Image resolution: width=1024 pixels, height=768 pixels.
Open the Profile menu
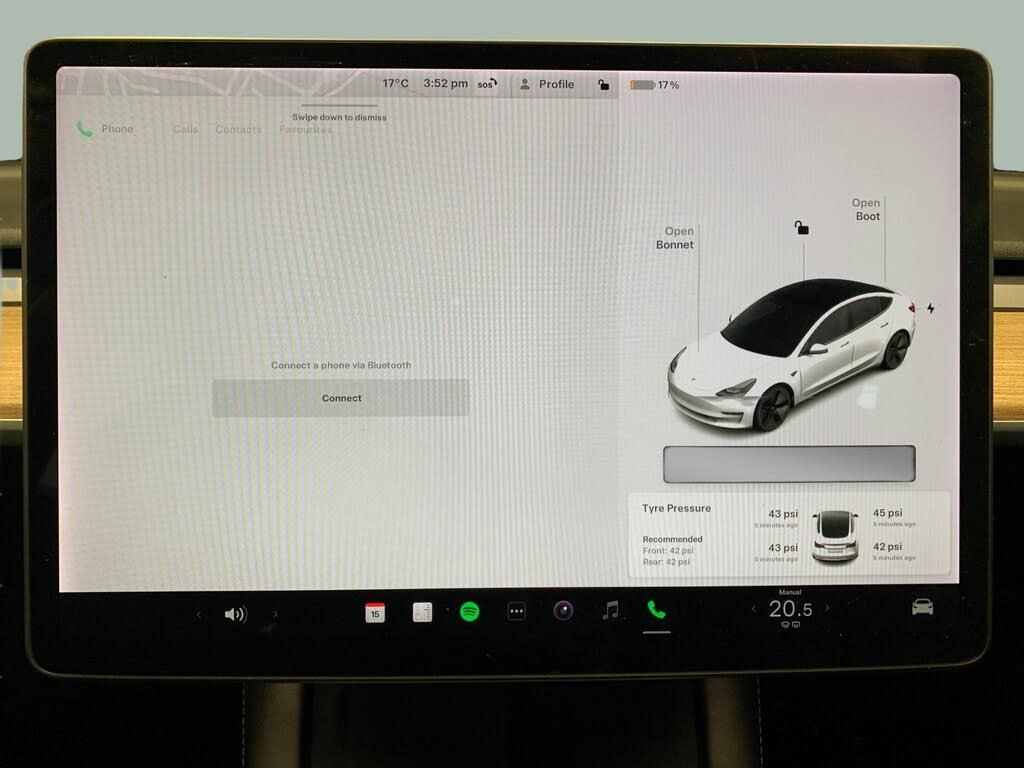547,84
